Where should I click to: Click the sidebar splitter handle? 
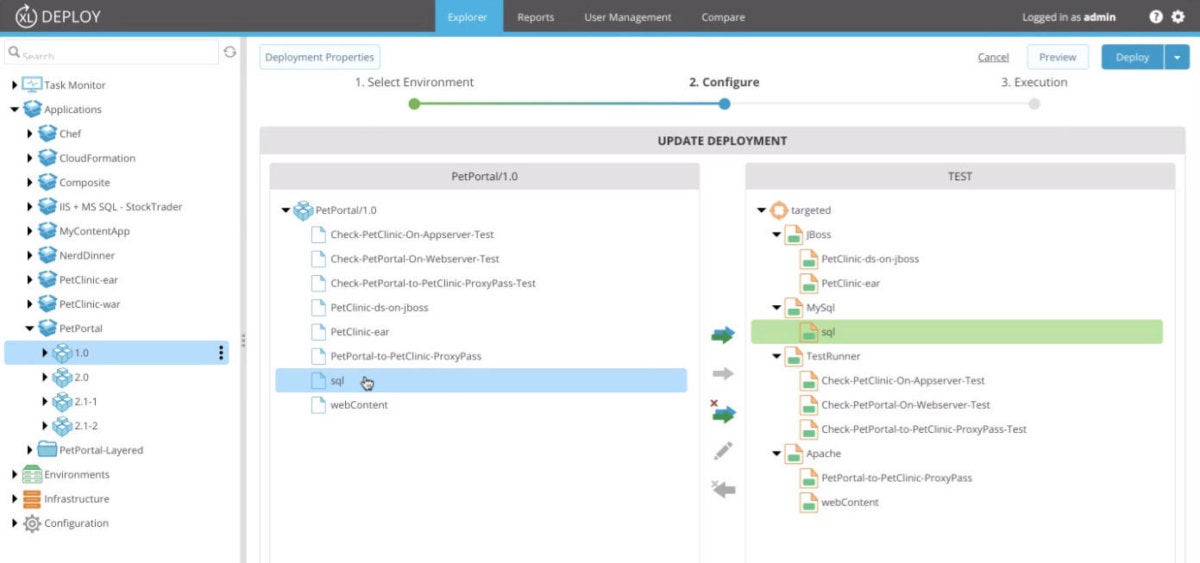tap(242, 340)
